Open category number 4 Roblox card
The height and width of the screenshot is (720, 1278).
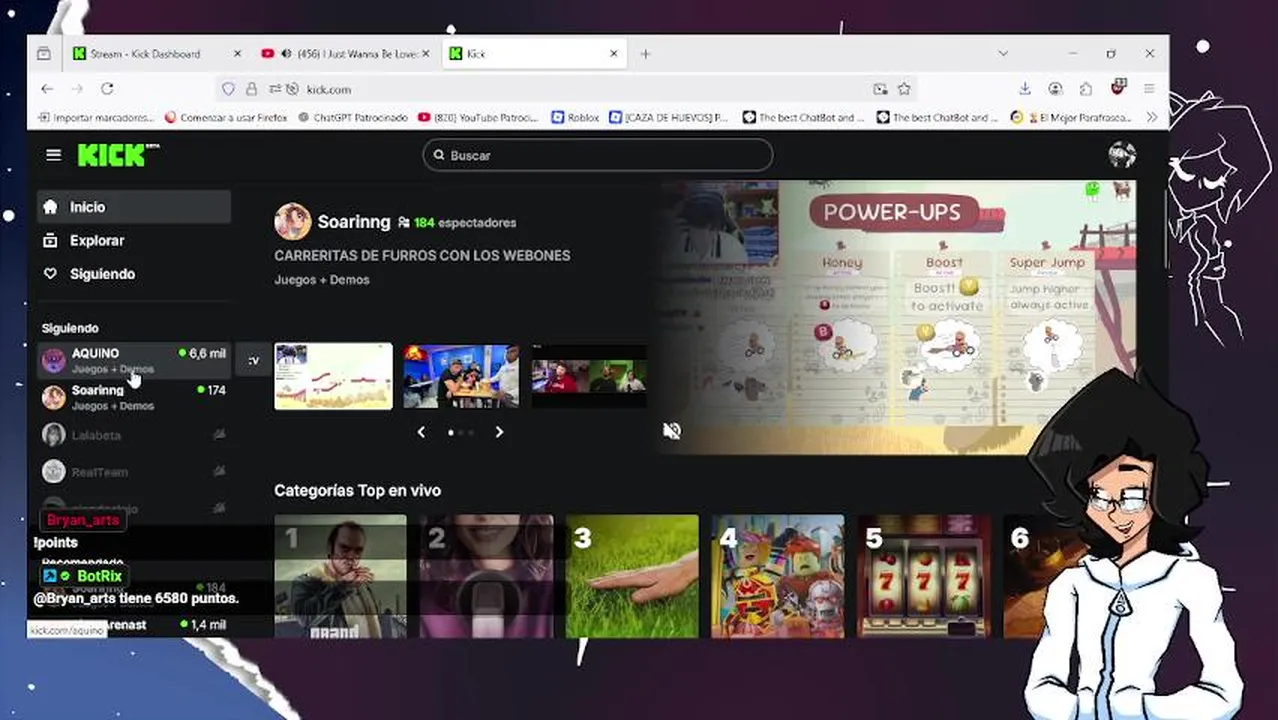(778, 576)
